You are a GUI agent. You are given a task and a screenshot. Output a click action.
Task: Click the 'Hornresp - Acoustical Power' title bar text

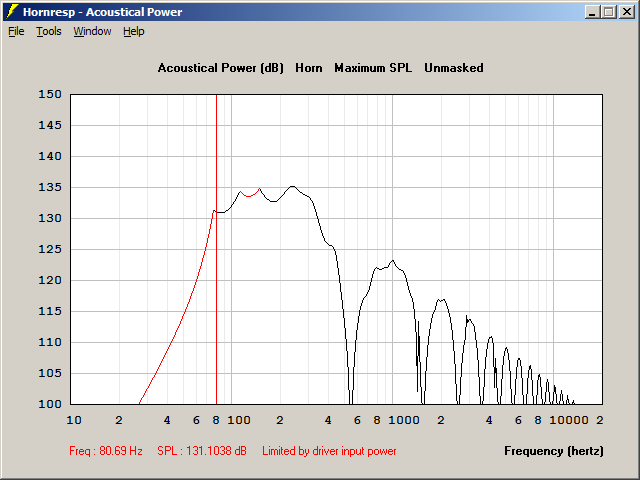[x=102, y=12]
